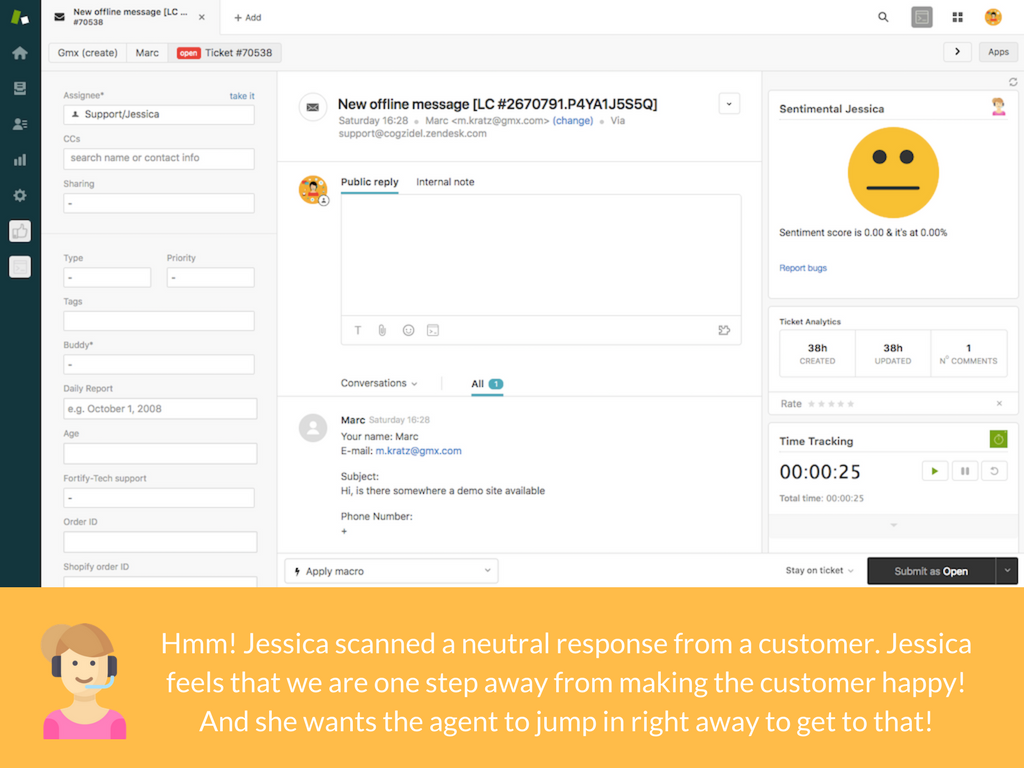Toggle the Time Tracking green power button

998,440
